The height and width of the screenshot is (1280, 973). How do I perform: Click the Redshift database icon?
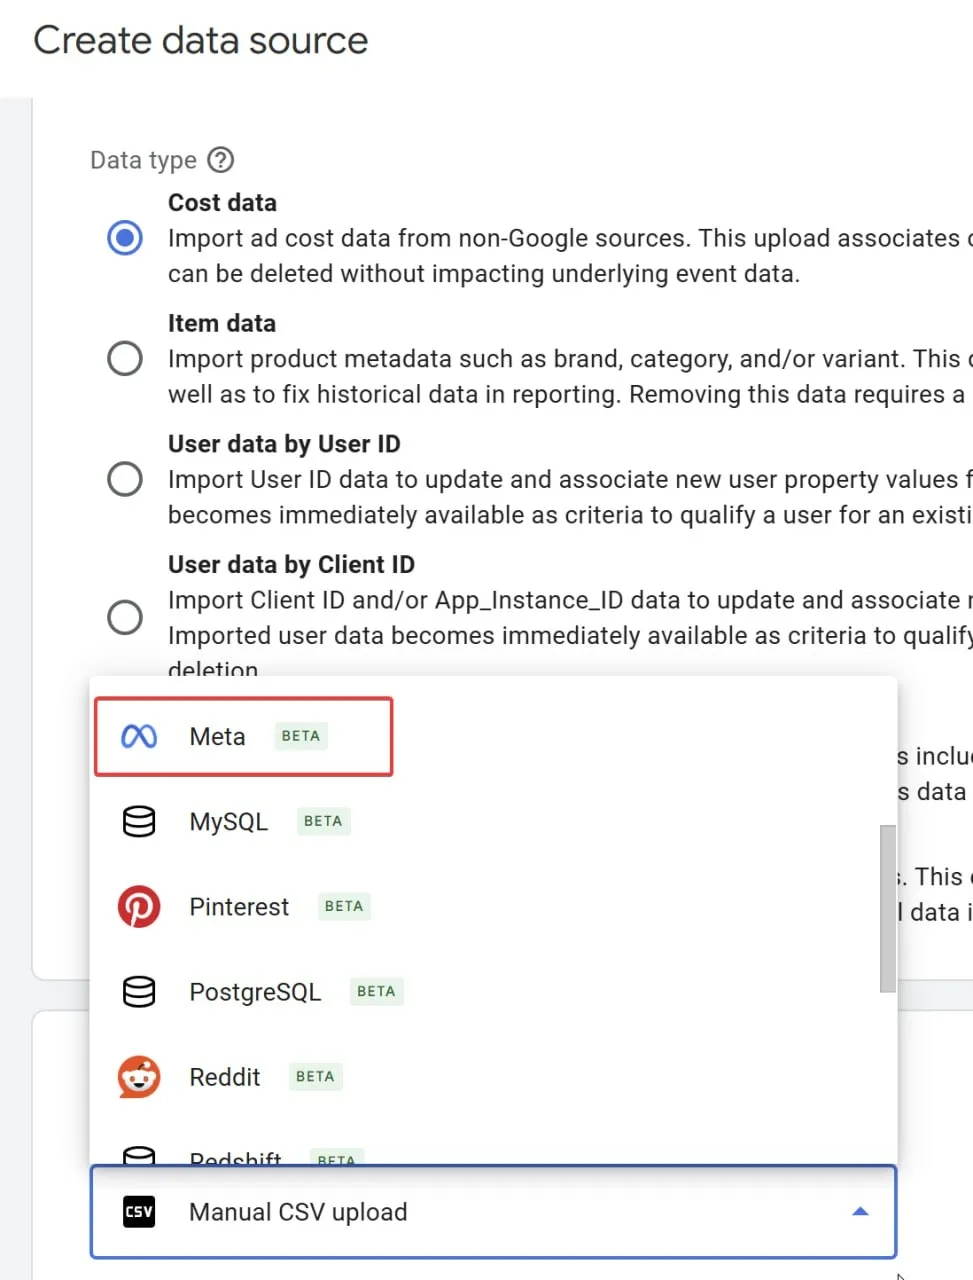click(x=139, y=1155)
